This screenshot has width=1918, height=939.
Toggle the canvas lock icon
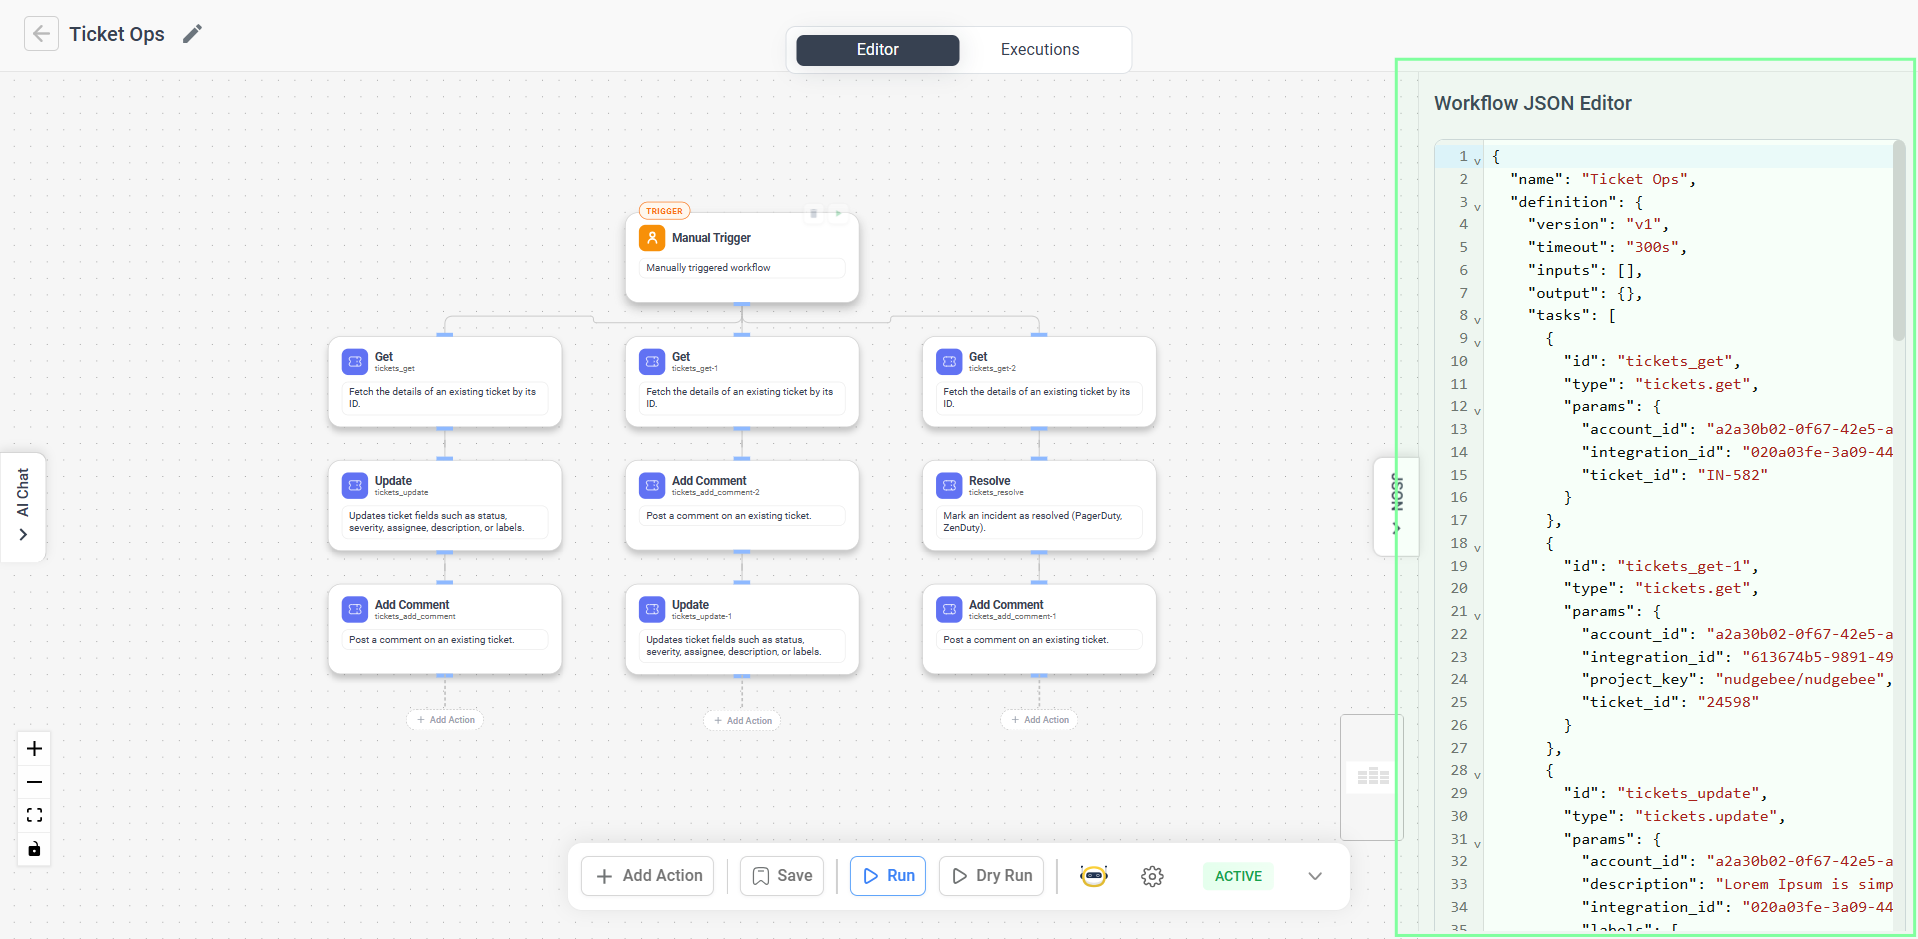coord(33,849)
